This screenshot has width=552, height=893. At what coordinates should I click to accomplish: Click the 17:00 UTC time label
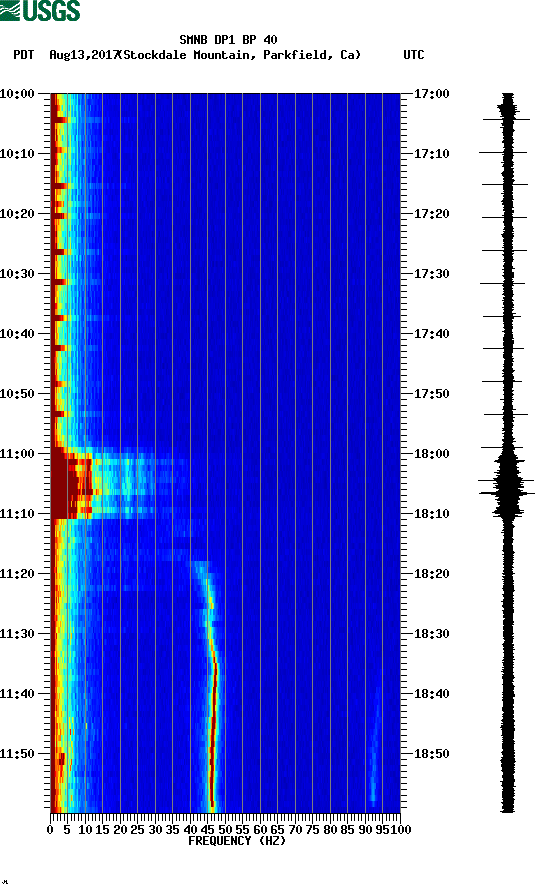point(431,93)
